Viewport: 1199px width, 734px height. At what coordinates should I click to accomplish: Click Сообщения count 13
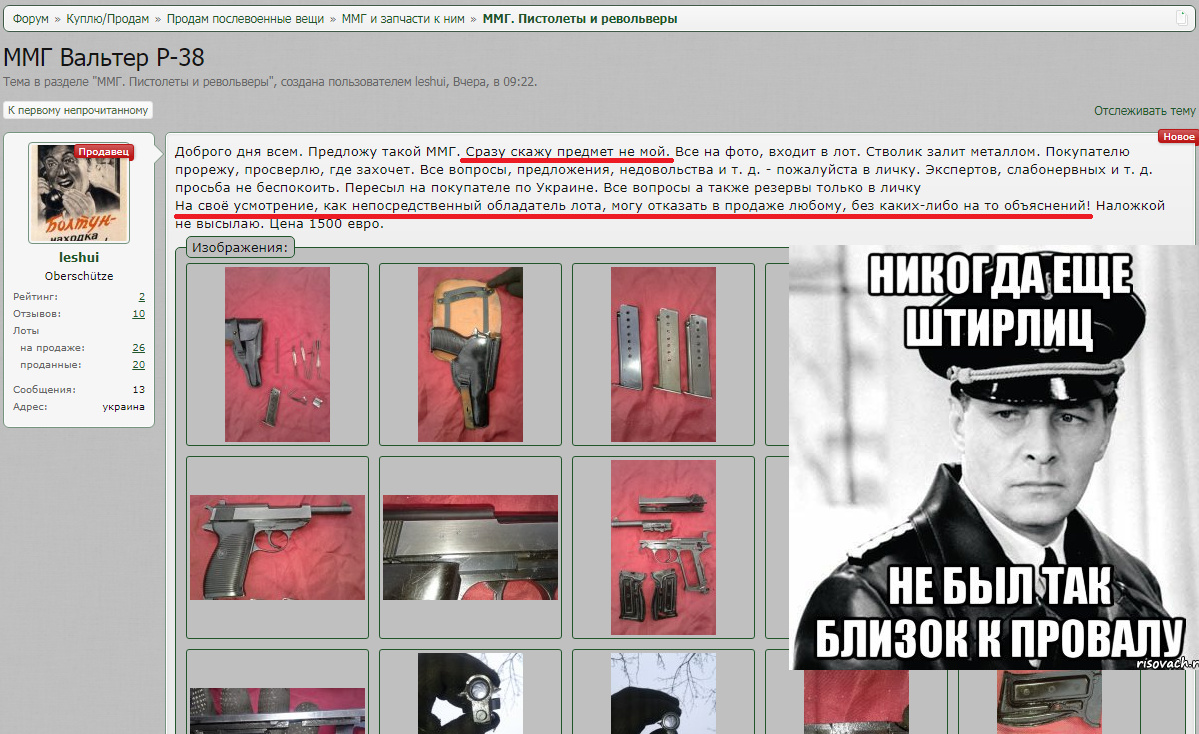point(138,390)
